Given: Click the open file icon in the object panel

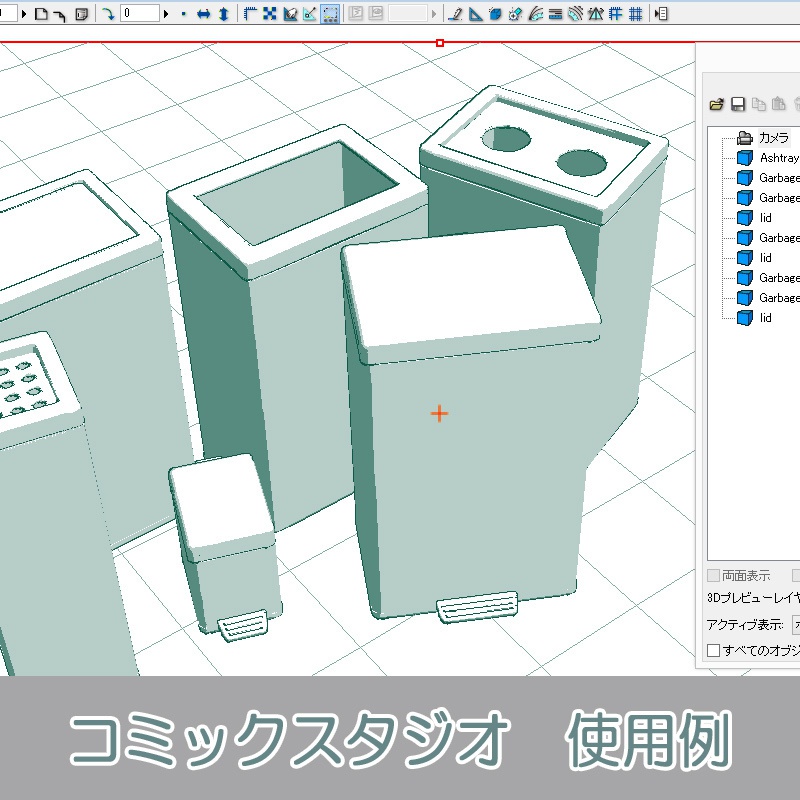Looking at the screenshot, I should [x=716, y=104].
